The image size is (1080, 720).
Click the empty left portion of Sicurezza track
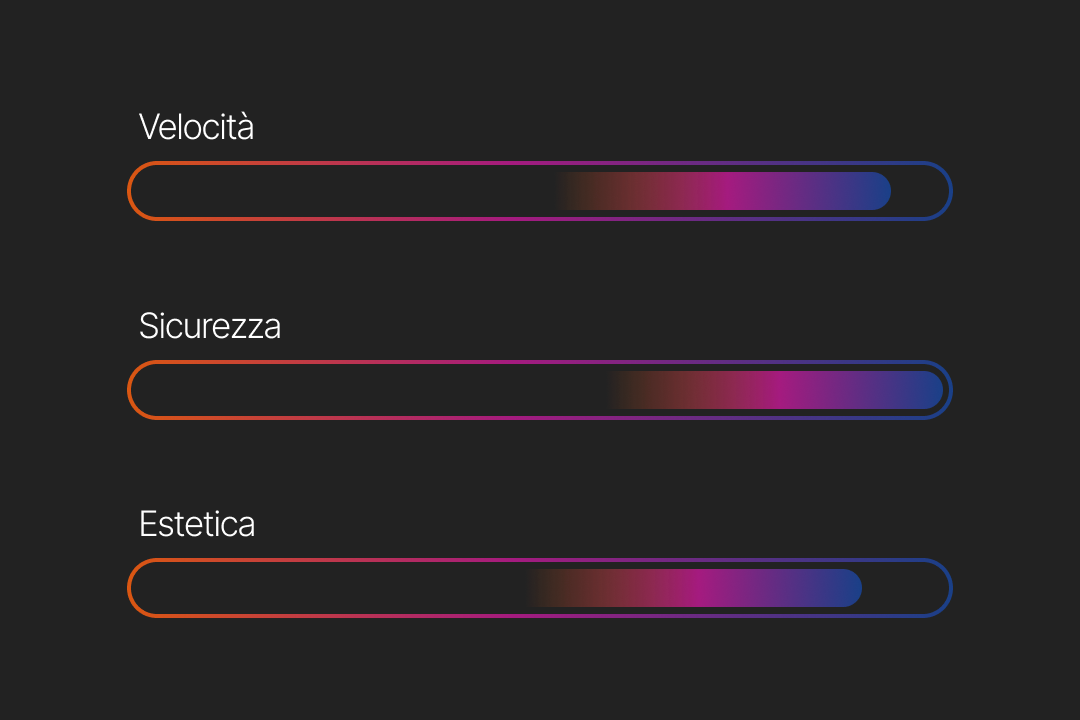coord(370,390)
